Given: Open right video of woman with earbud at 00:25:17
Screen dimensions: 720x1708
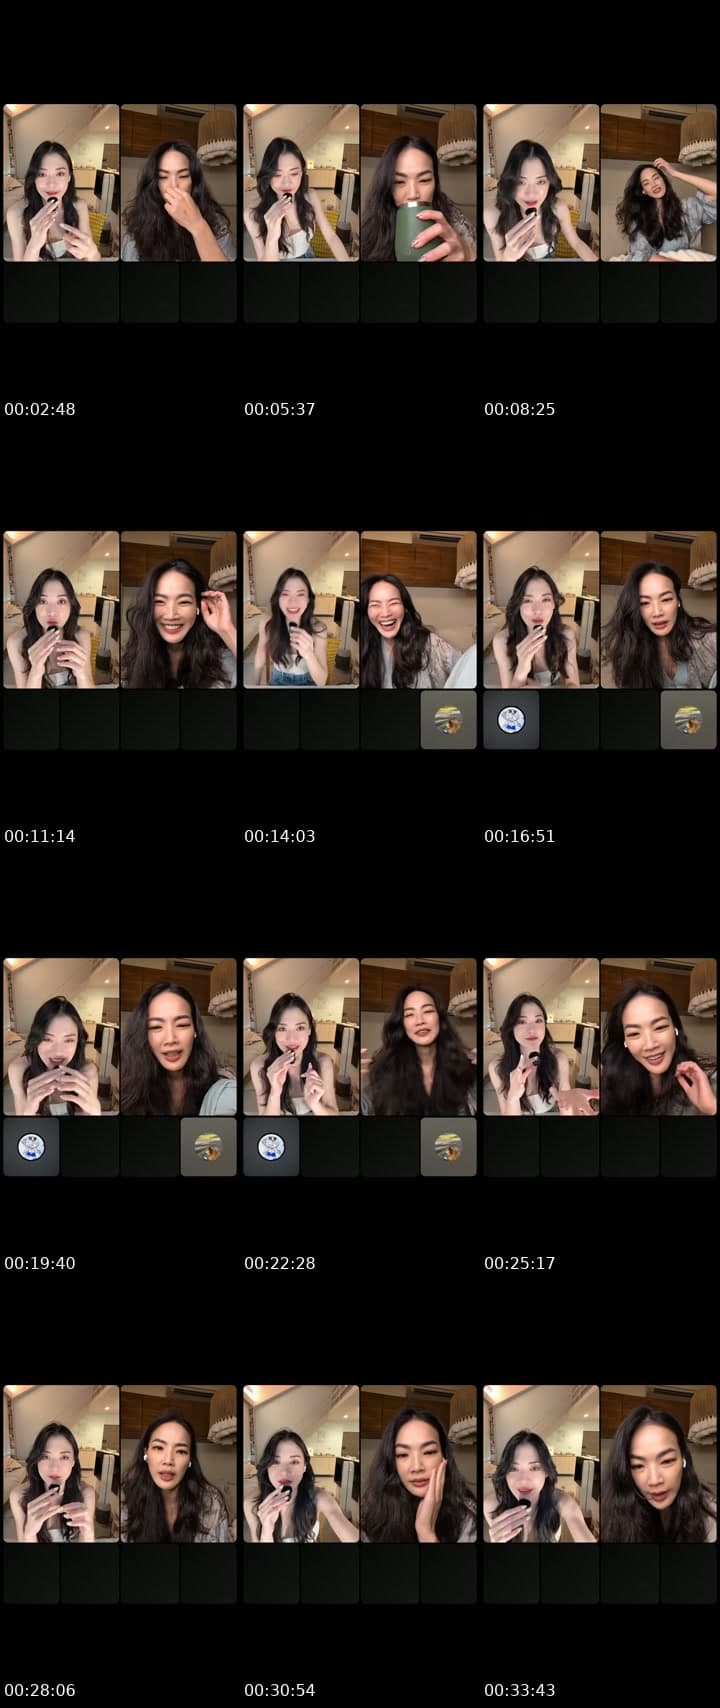Looking at the screenshot, I should pos(659,1037).
